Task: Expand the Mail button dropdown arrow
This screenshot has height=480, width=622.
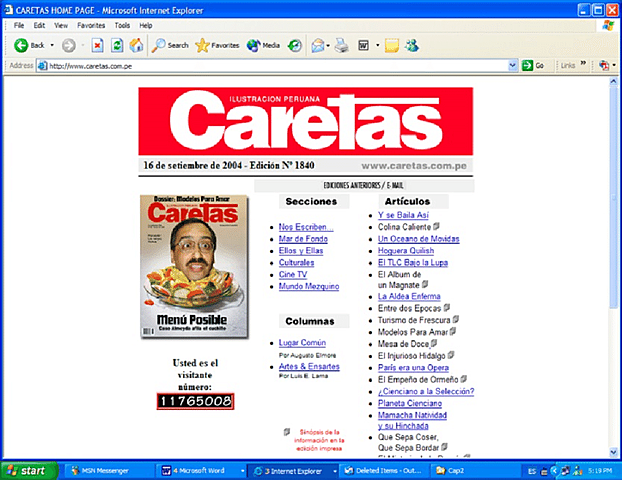Action: coord(328,46)
